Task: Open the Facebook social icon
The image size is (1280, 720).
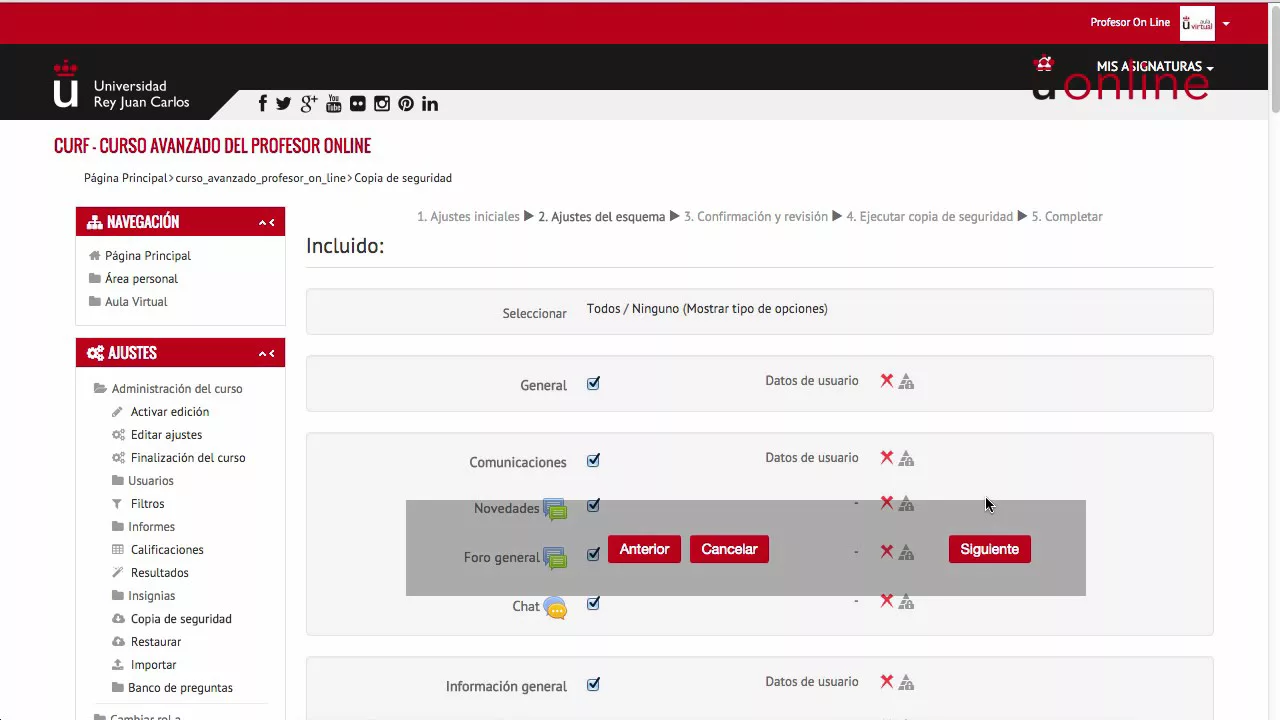Action: (x=263, y=103)
